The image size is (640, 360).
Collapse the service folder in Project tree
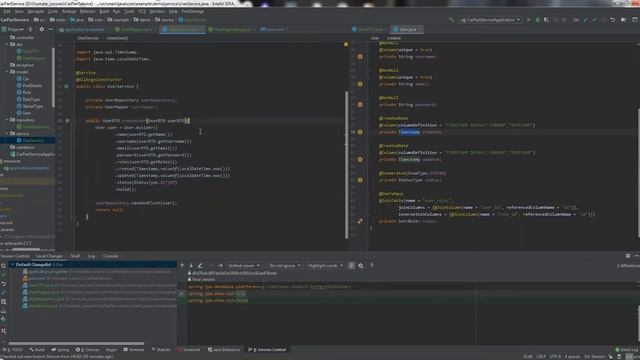point(7,133)
